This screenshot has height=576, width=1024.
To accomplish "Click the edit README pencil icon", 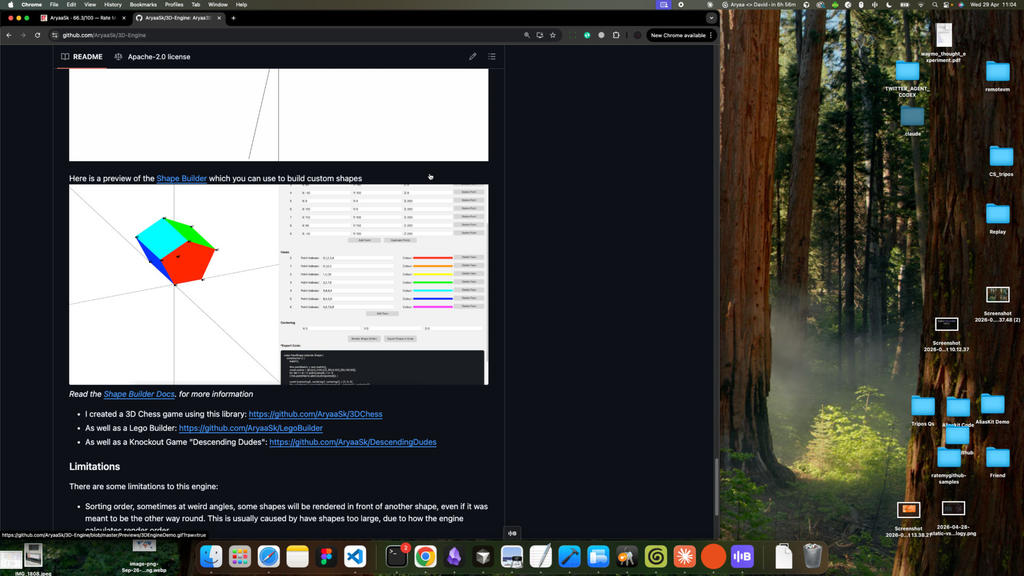I will (472, 57).
